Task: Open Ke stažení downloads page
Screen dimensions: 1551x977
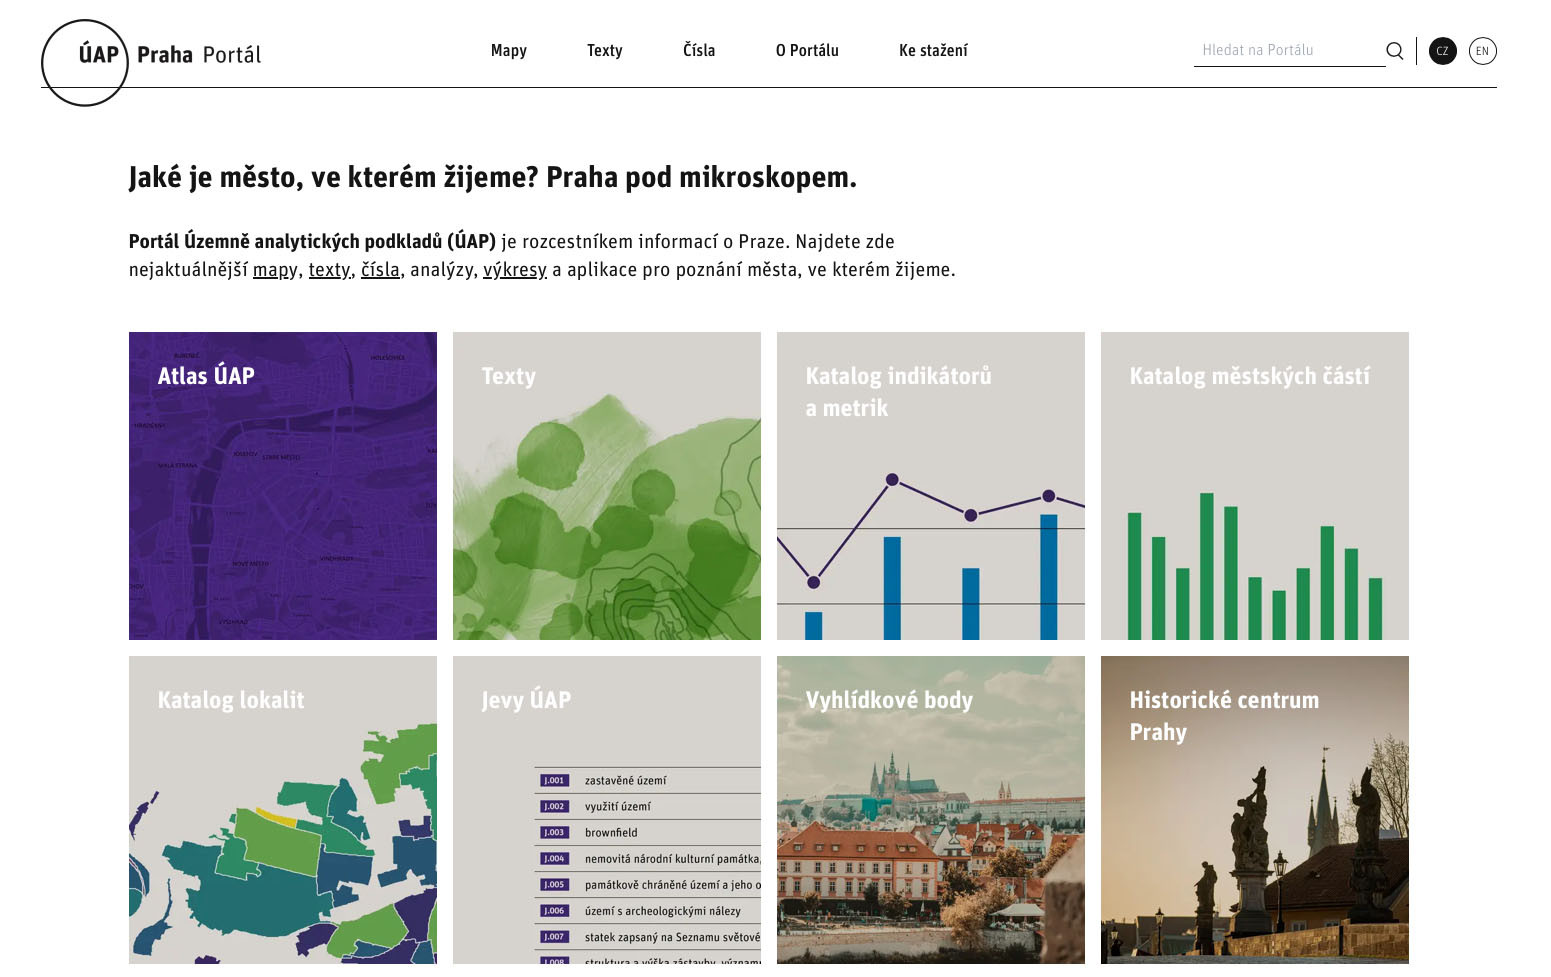Action: [x=932, y=51]
